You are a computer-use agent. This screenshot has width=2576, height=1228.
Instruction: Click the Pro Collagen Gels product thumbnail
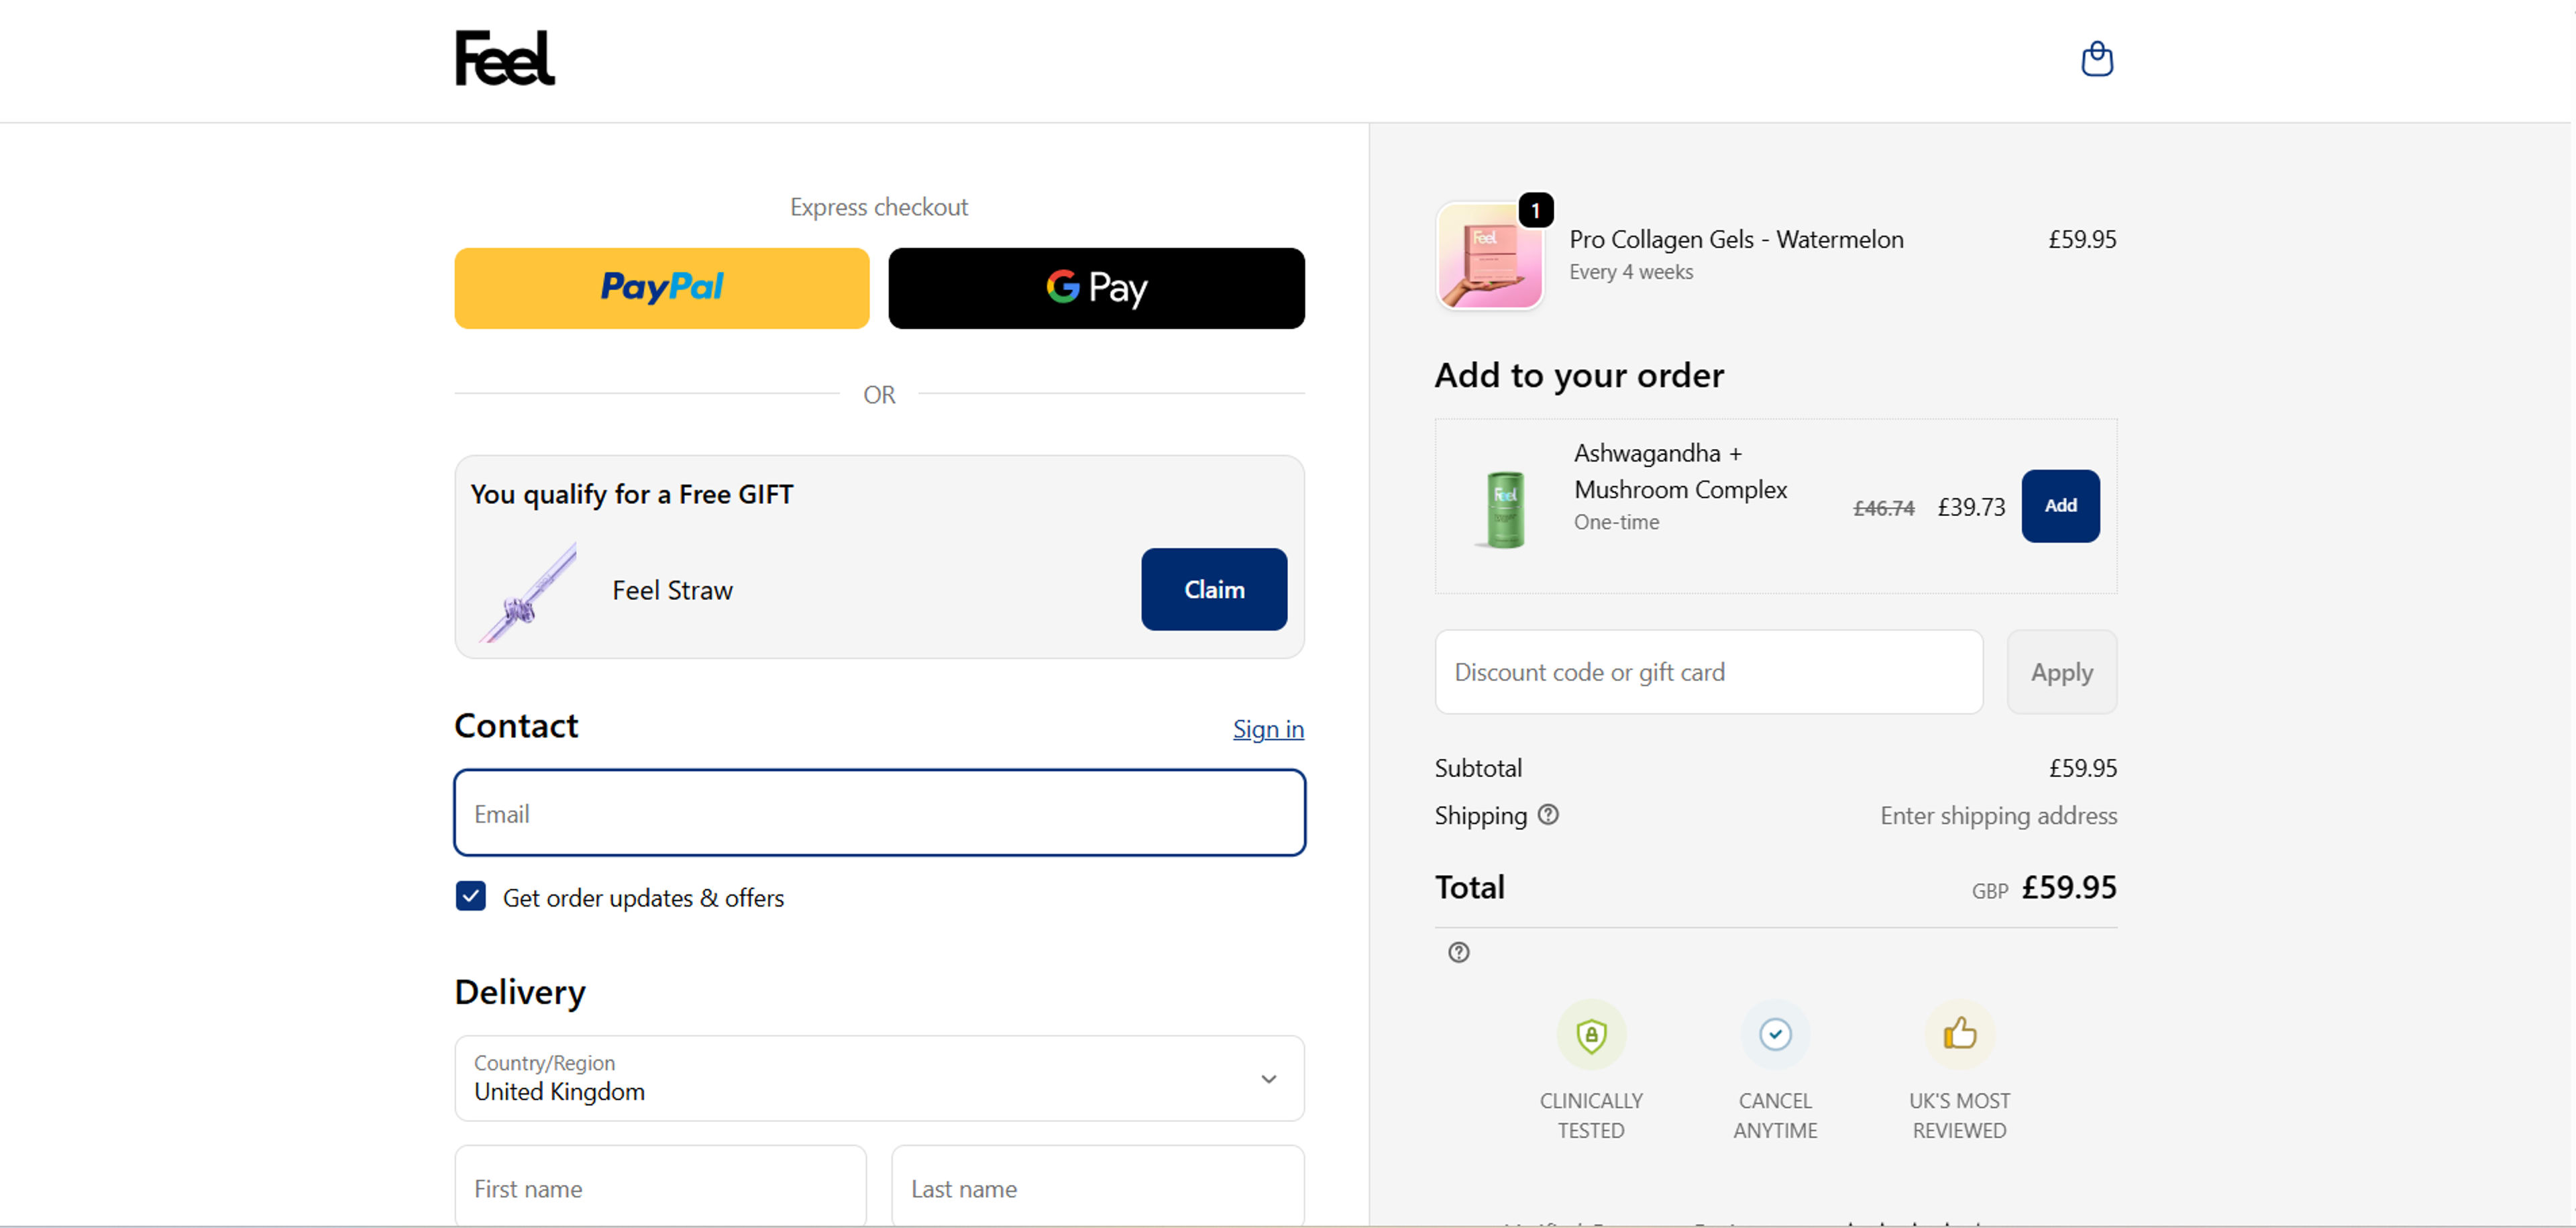point(1490,256)
